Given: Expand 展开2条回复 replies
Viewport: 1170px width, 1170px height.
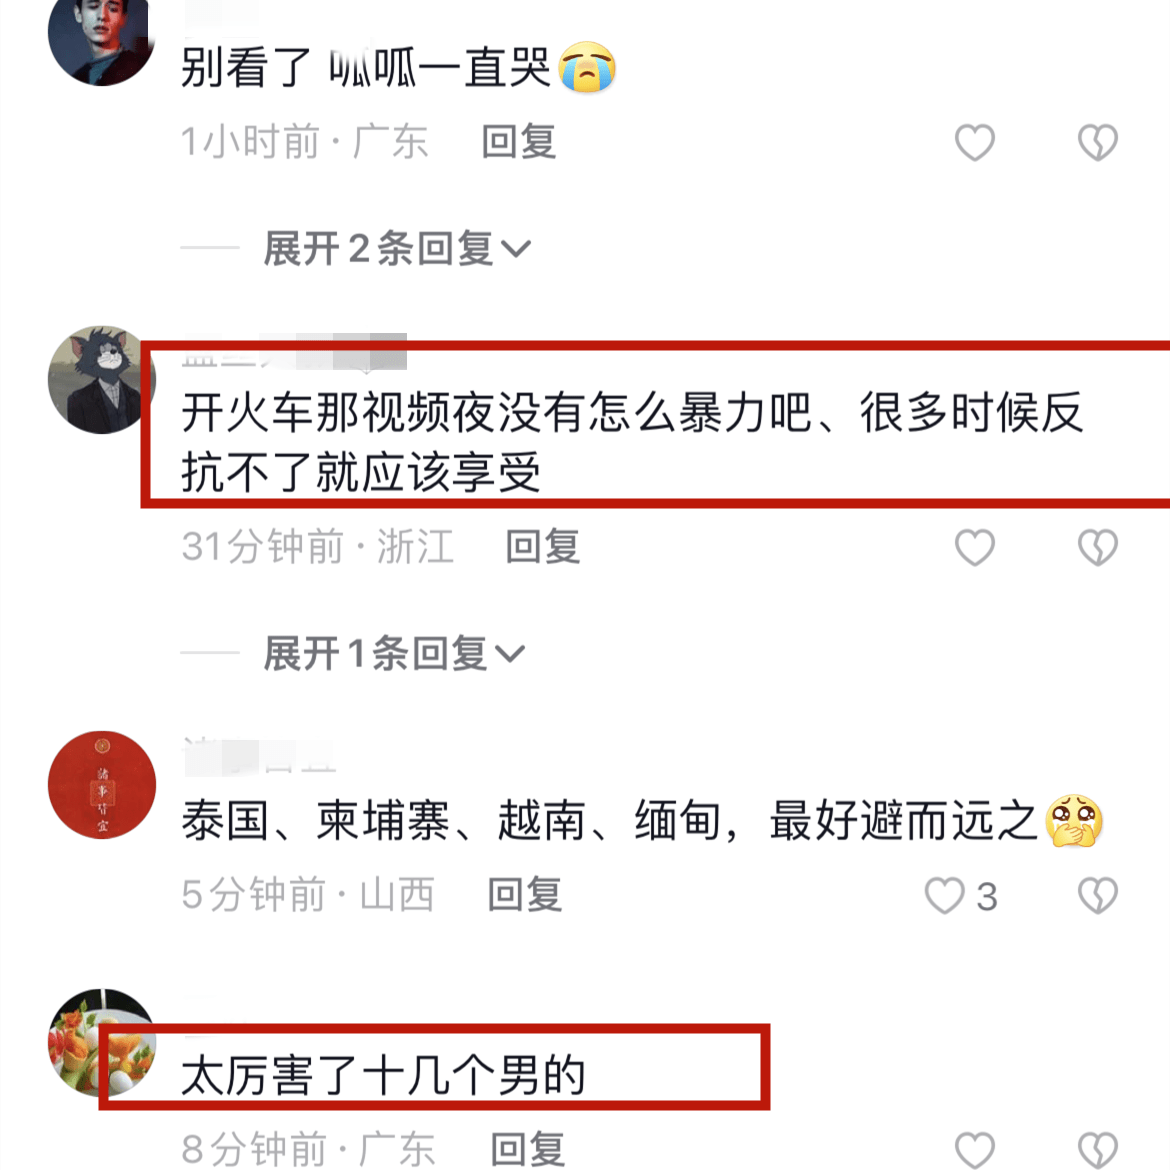Looking at the screenshot, I should click(397, 248).
